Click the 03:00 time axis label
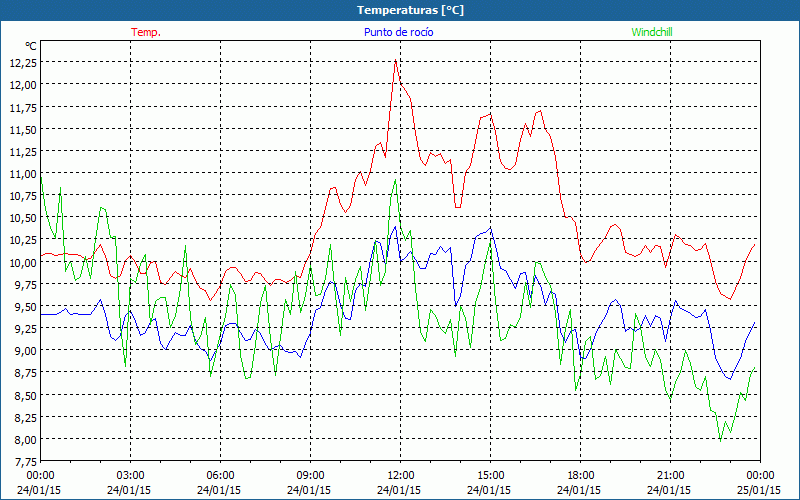The image size is (800, 500). tap(131, 476)
